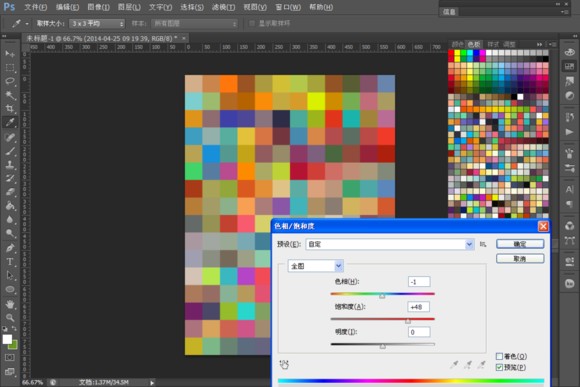Open the 编辑(E) menu
Screen dimensions: 580x387
coord(67,7)
